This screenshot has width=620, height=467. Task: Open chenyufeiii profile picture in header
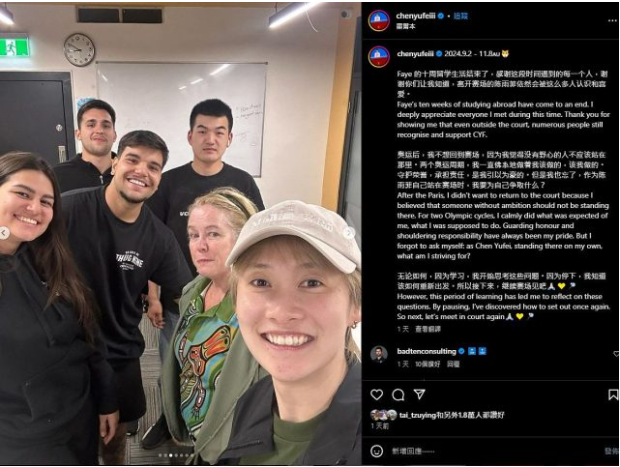tap(379, 21)
